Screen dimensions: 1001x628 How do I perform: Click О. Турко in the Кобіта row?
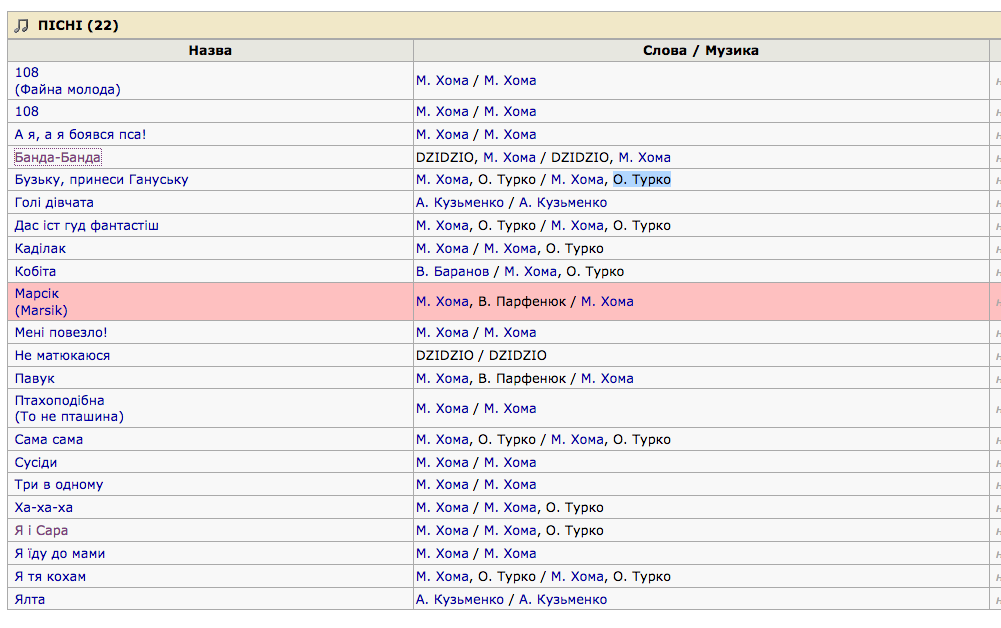click(x=595, y=272)
